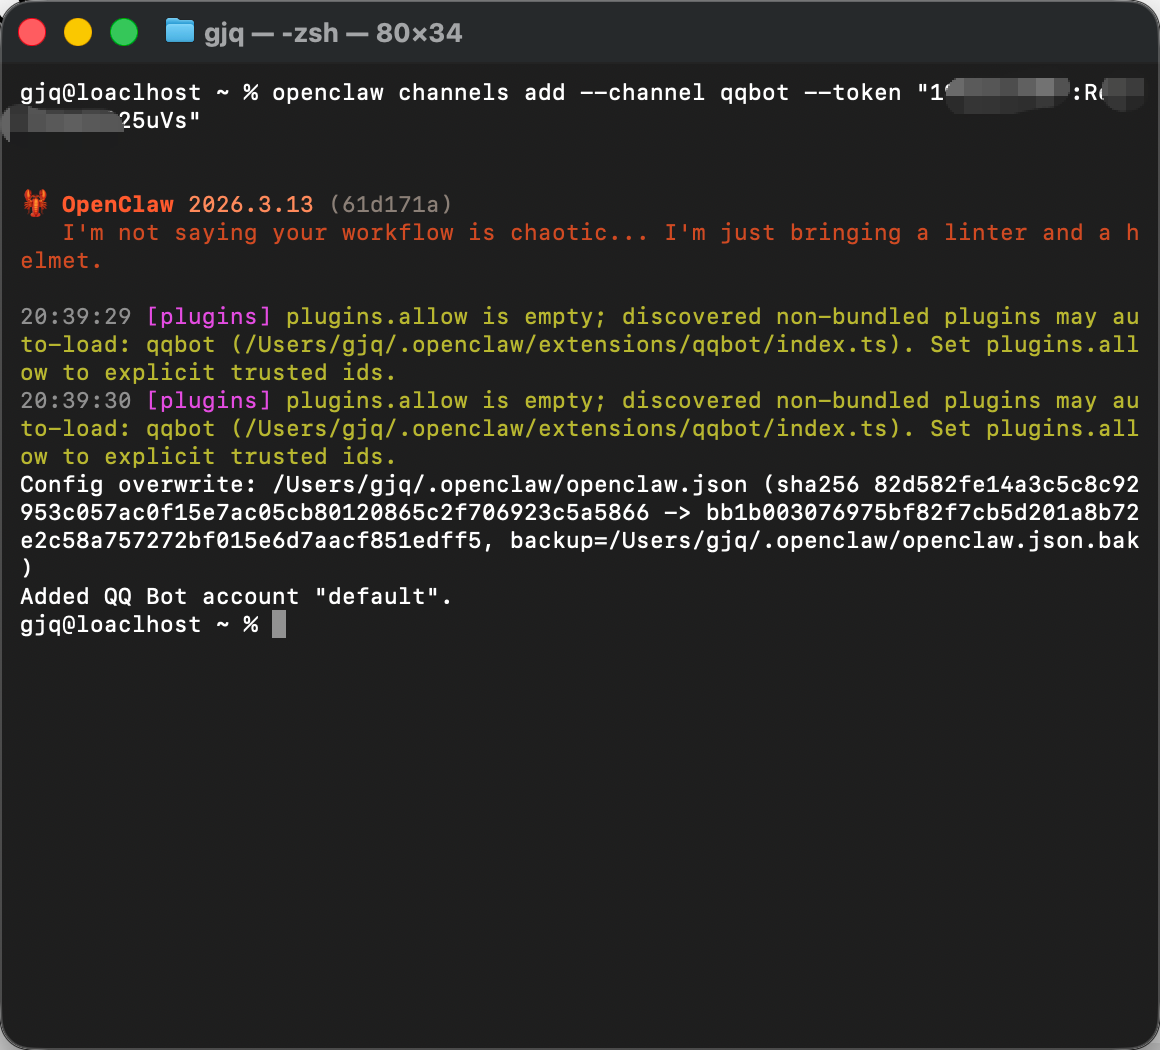Click the "OpenClaw 2026.3.13" version text

187,204
